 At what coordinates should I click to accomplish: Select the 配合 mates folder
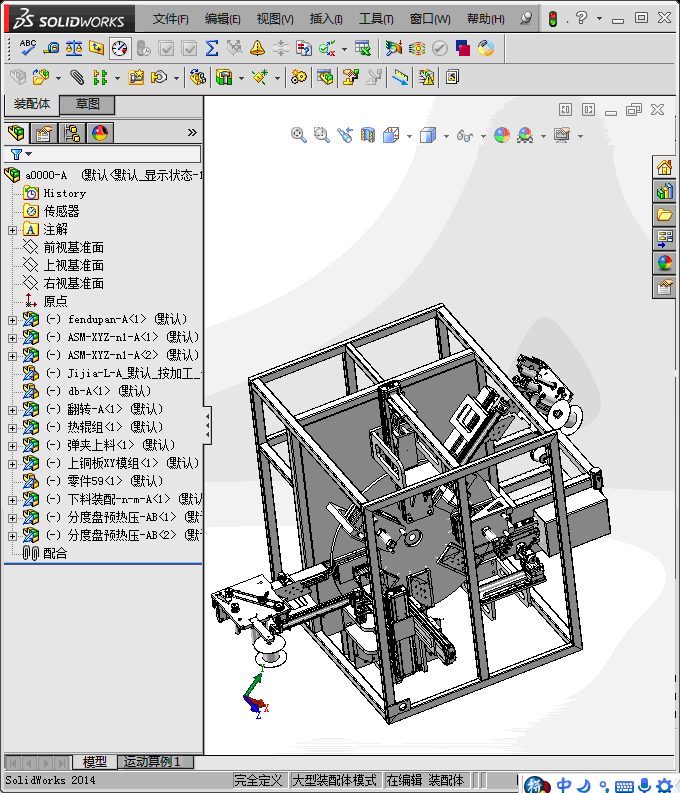pos(55,553)
